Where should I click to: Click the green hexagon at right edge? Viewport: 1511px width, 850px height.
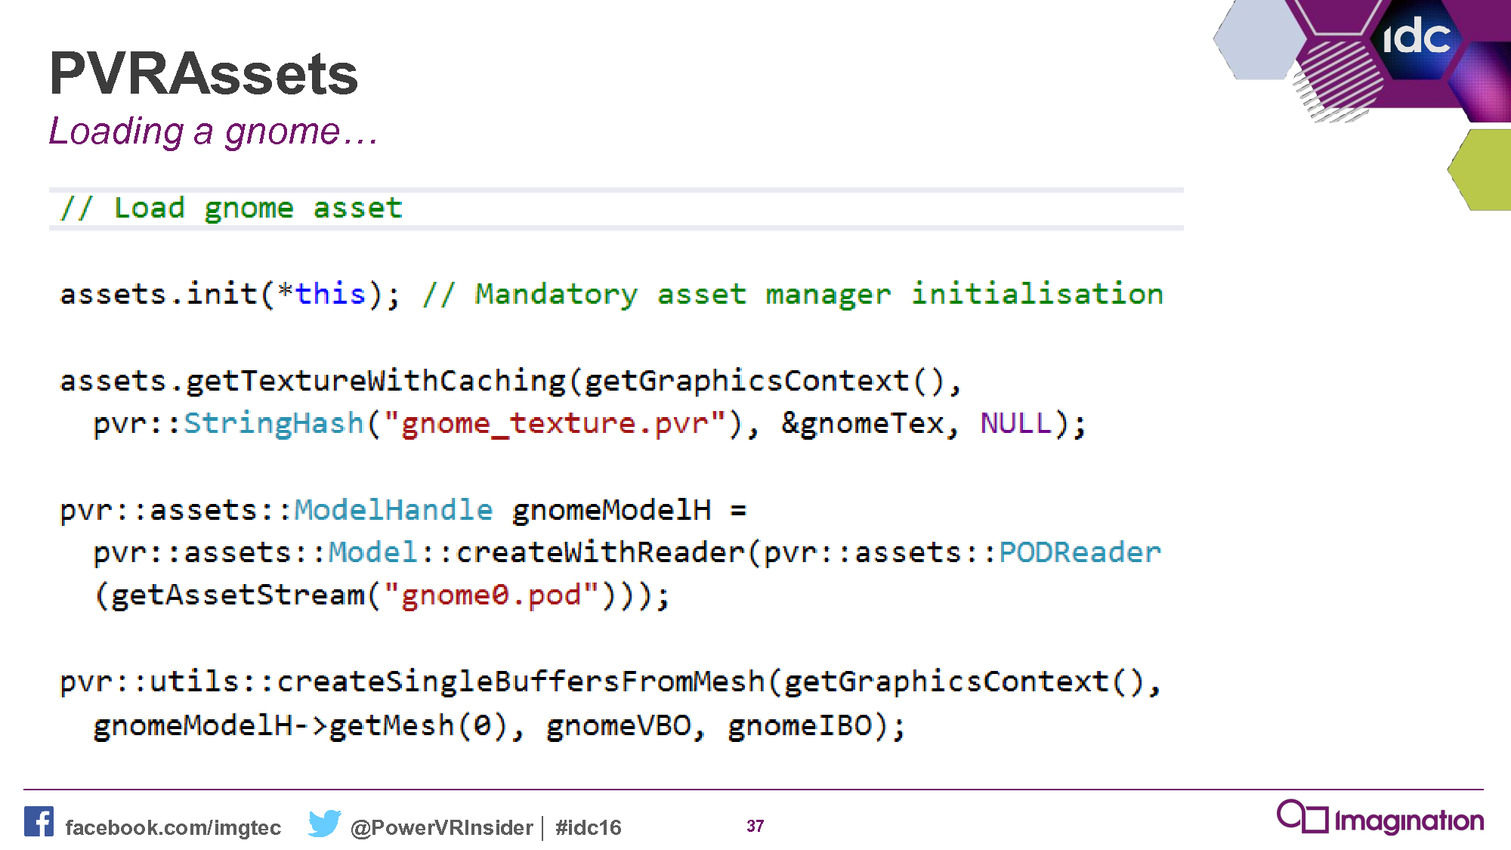(1484, 168)
